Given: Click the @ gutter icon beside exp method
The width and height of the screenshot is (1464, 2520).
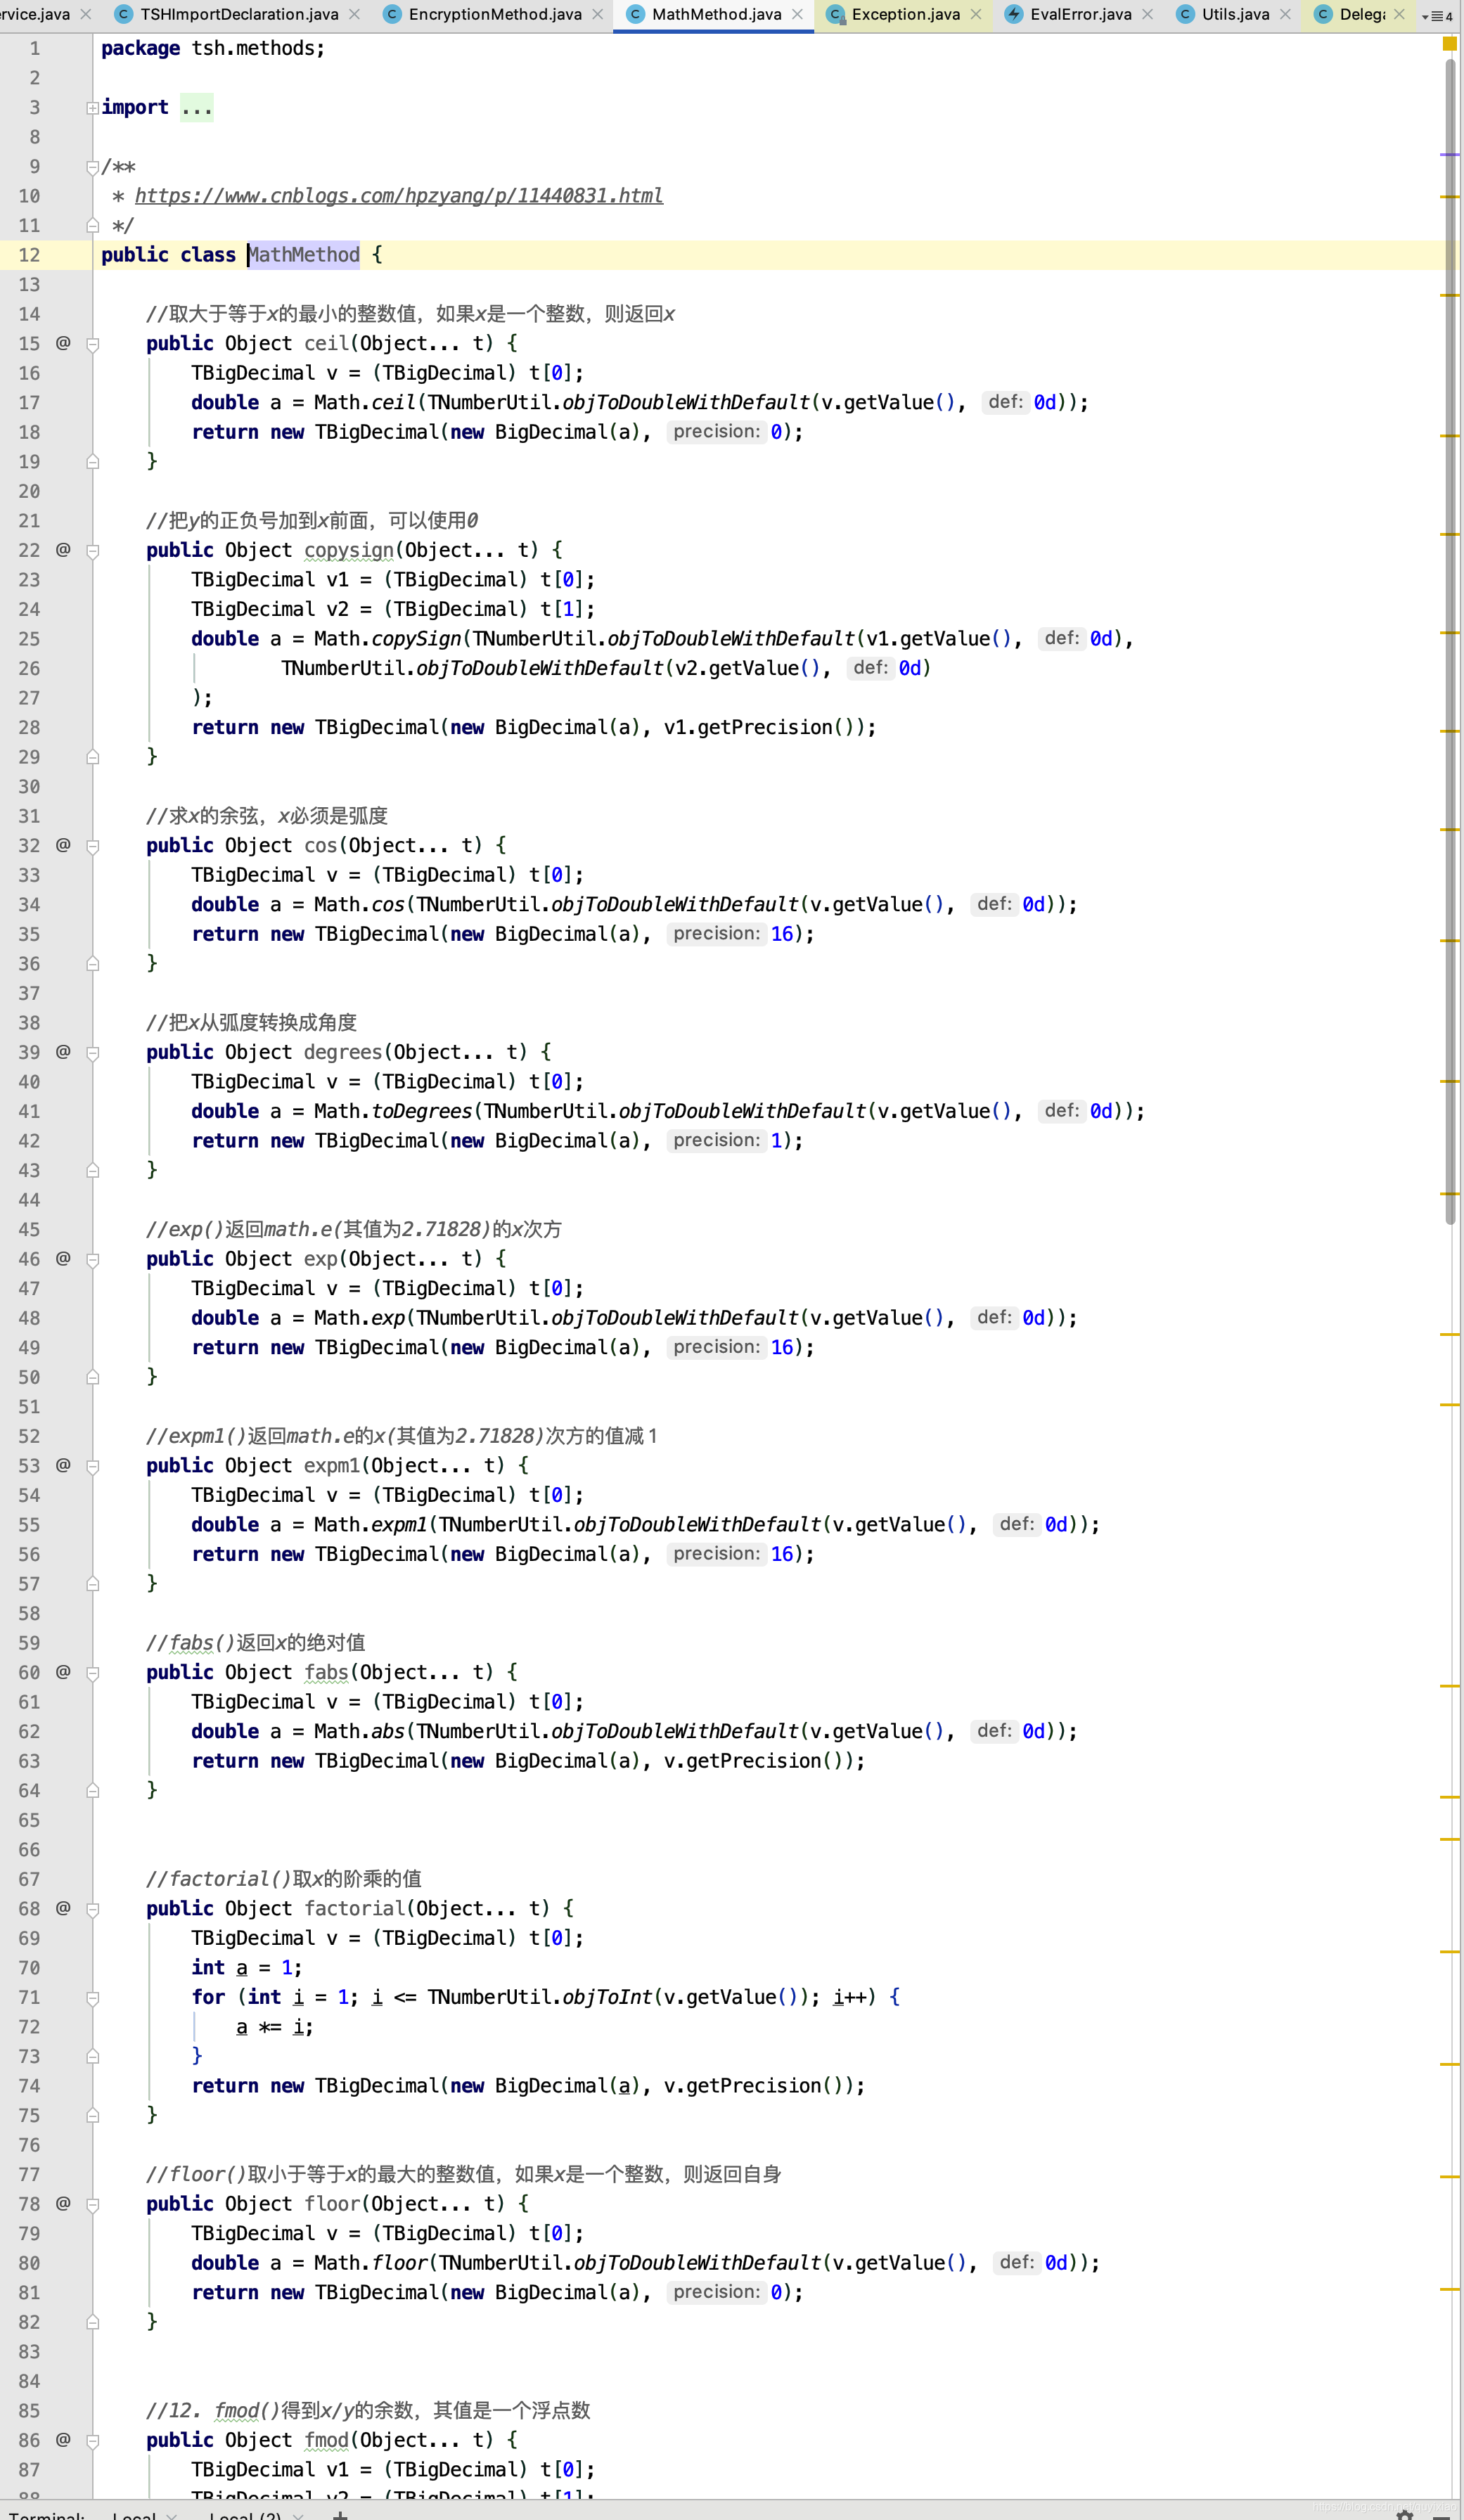Looking at the screenshot, I should (63, 1258).
